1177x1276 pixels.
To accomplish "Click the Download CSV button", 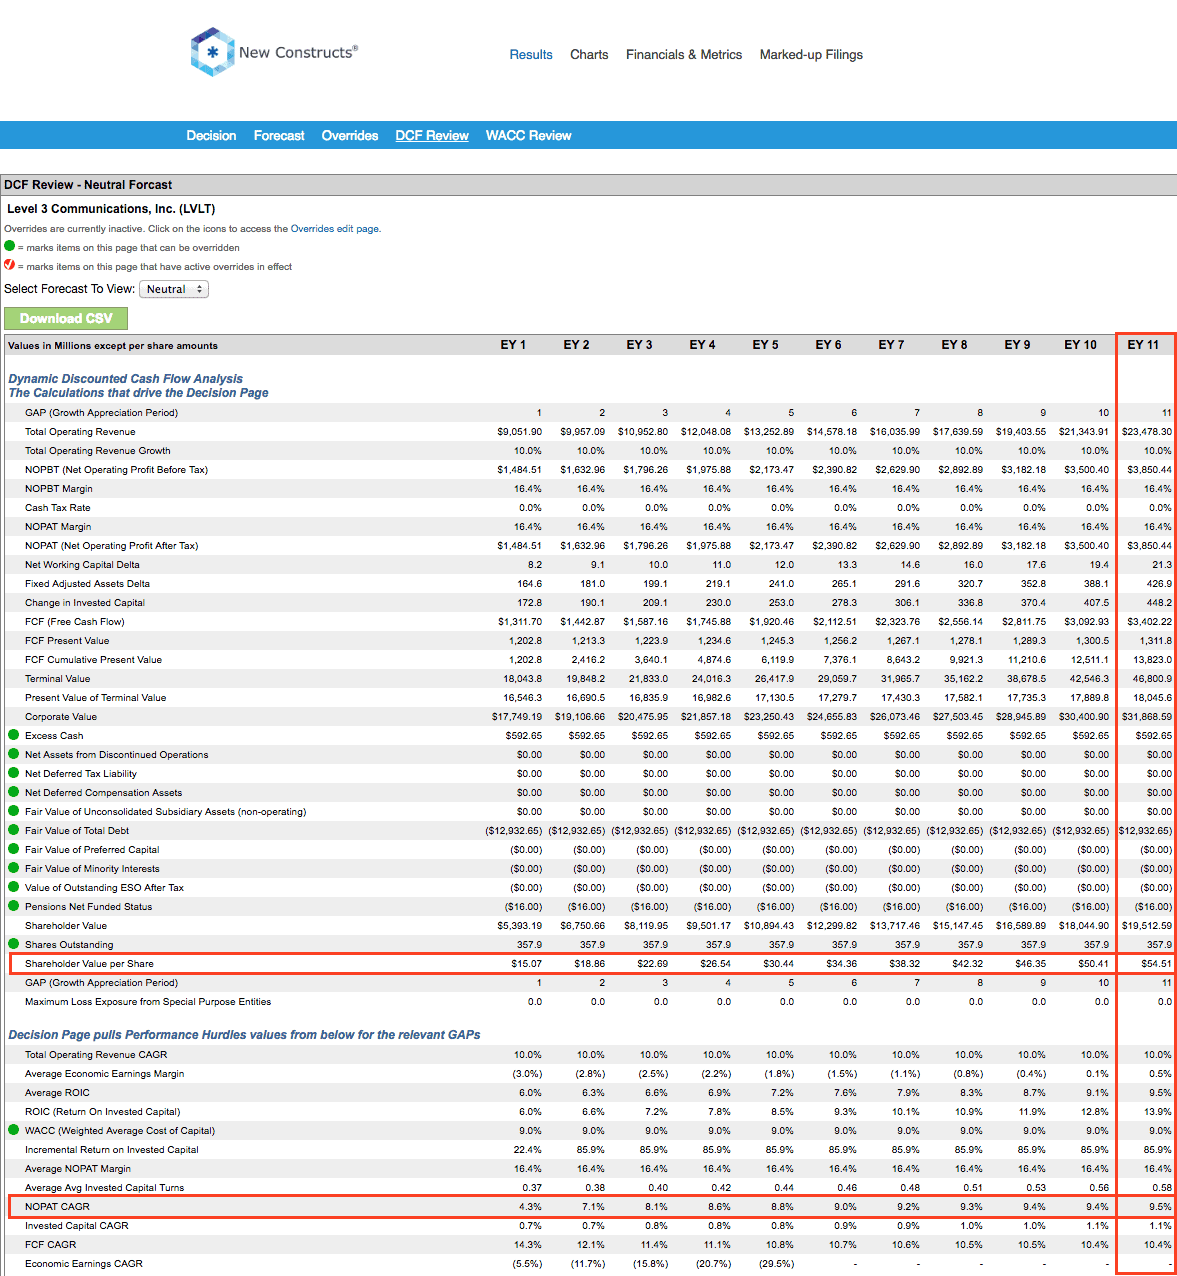I will [66, 318].
